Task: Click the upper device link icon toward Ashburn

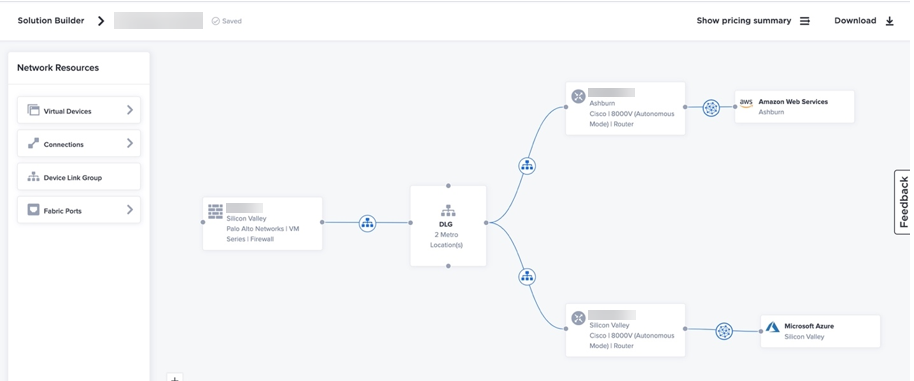Action: point(527,166)
